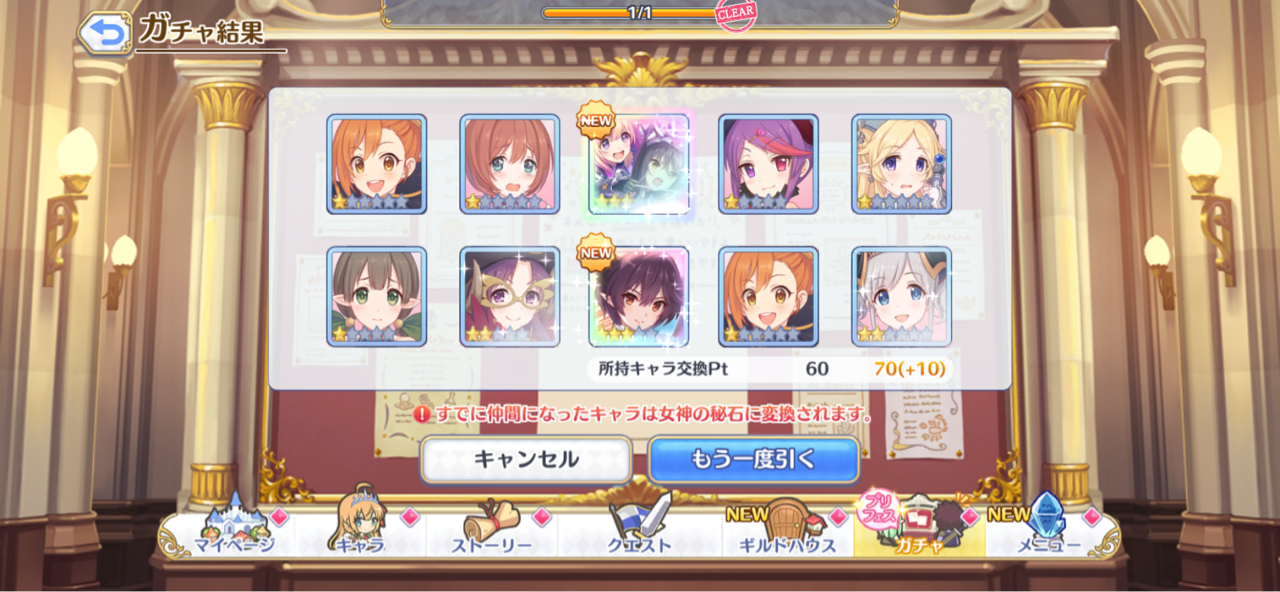Open ストーリー scroll icon
The height and width of the screenshot is (592, 1280).
(x=491, y=527)
